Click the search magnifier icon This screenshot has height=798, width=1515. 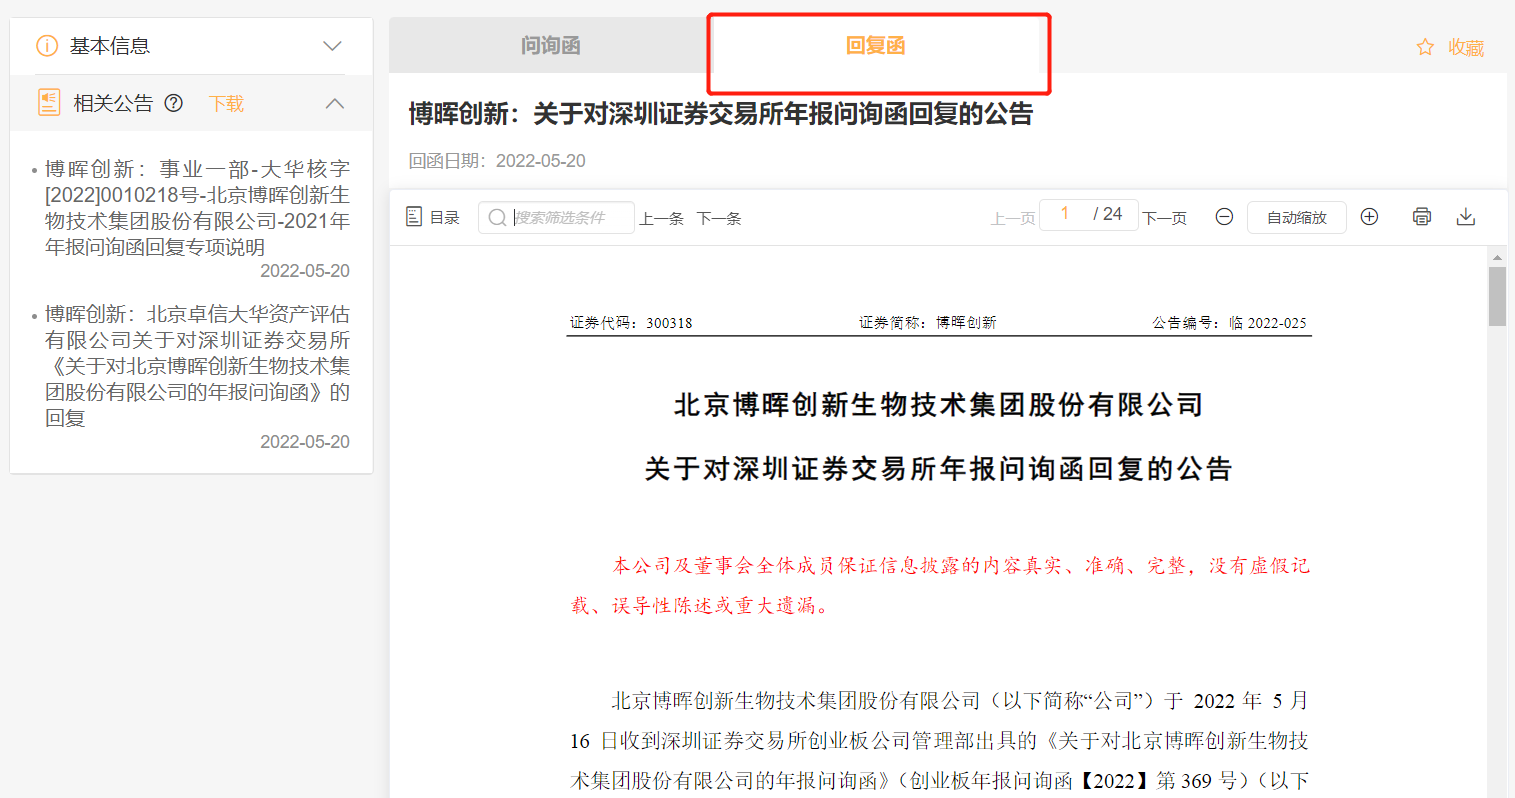[496, 217]
